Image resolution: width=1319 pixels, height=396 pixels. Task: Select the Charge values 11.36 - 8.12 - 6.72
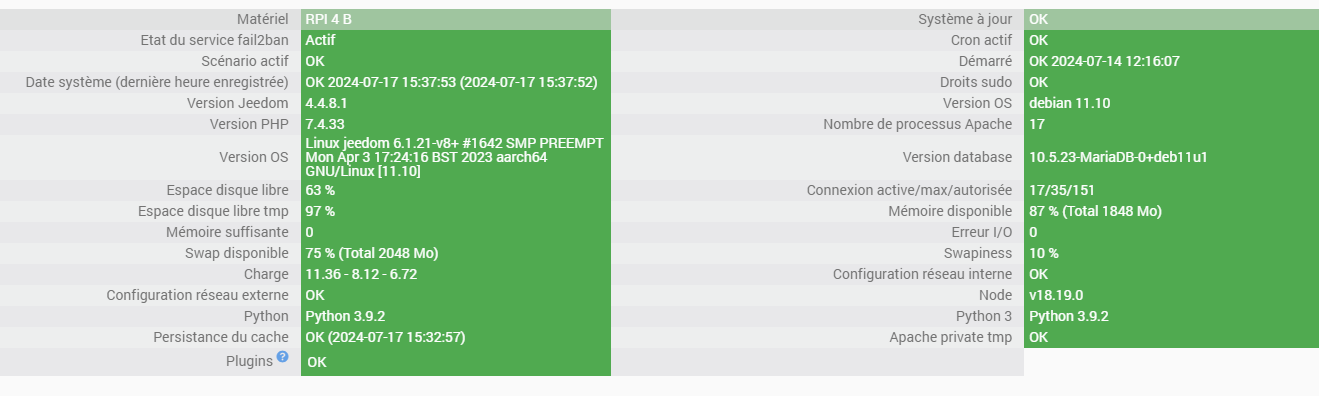361,274
